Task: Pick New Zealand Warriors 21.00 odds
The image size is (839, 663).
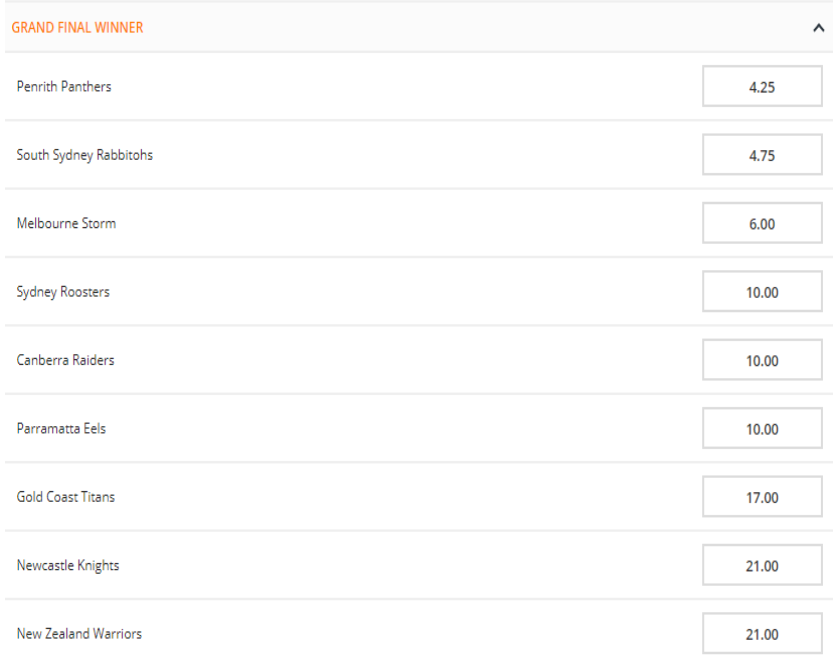Action: (x=762, y=634)
